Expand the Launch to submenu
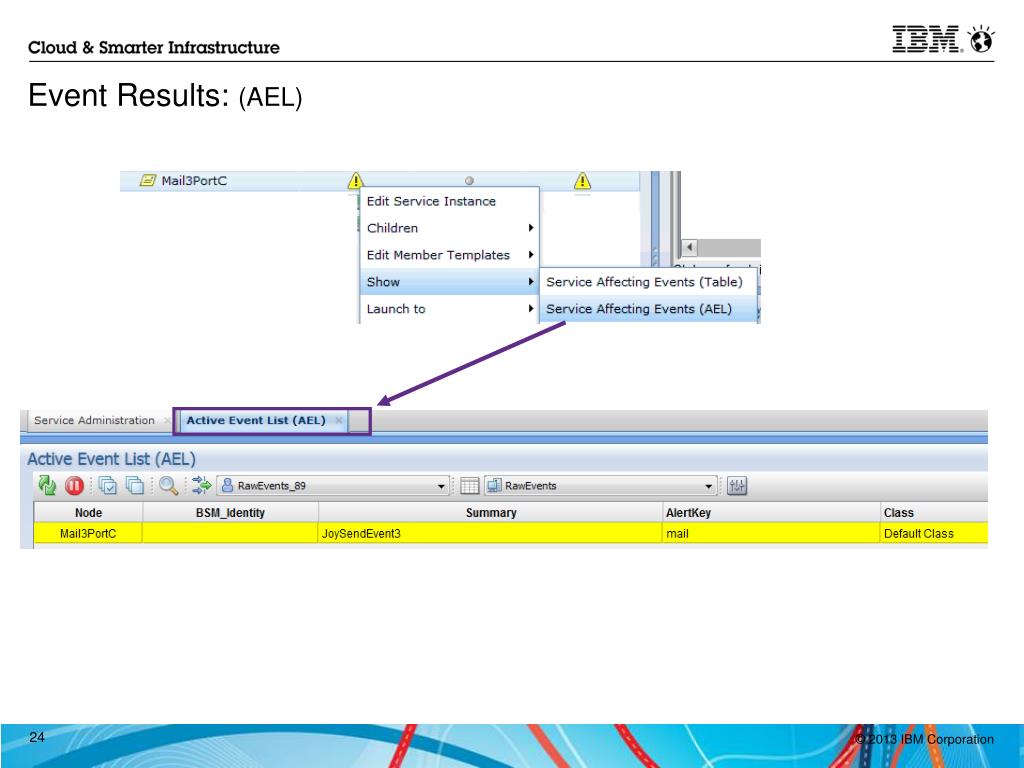The height and width of the screenshot is (768, 1024). pos(449,309)
